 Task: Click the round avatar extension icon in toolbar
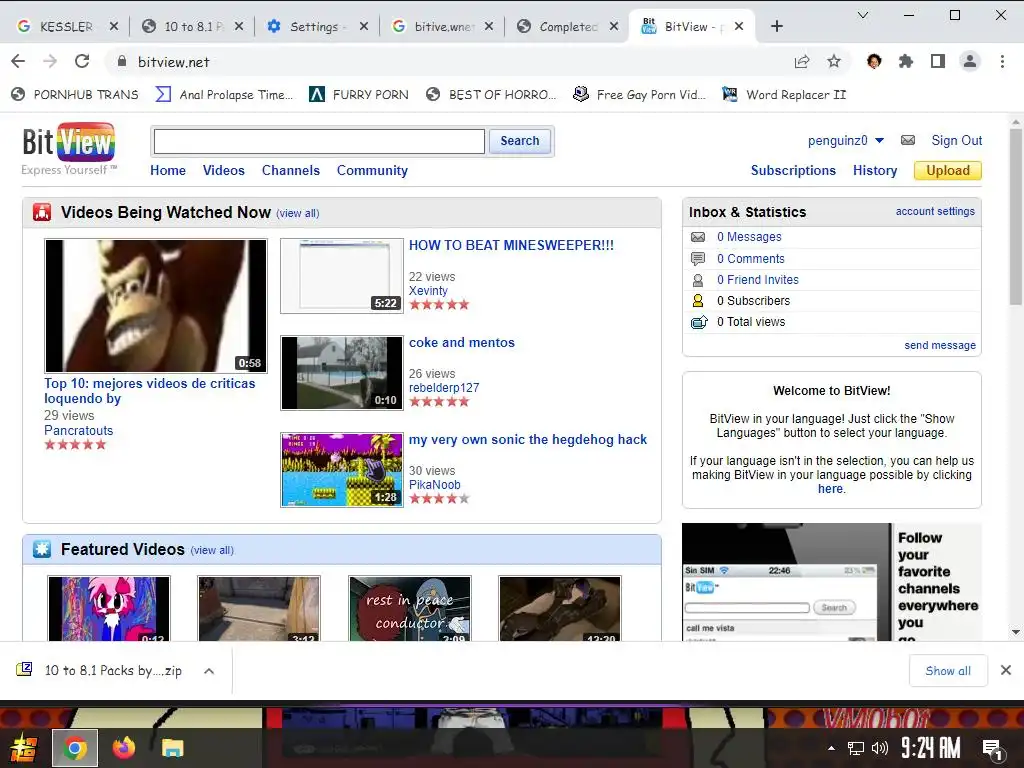click(x=874, y=61)
